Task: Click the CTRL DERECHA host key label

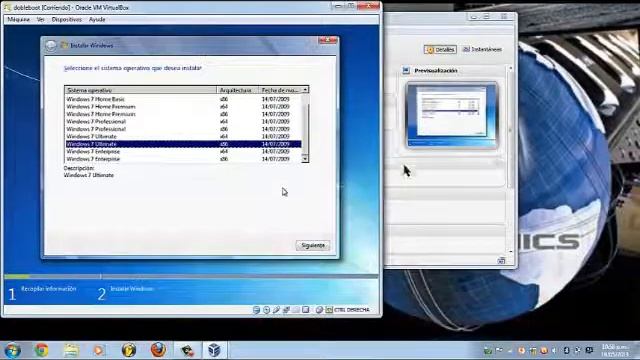Action: click(x=352, y=310)
